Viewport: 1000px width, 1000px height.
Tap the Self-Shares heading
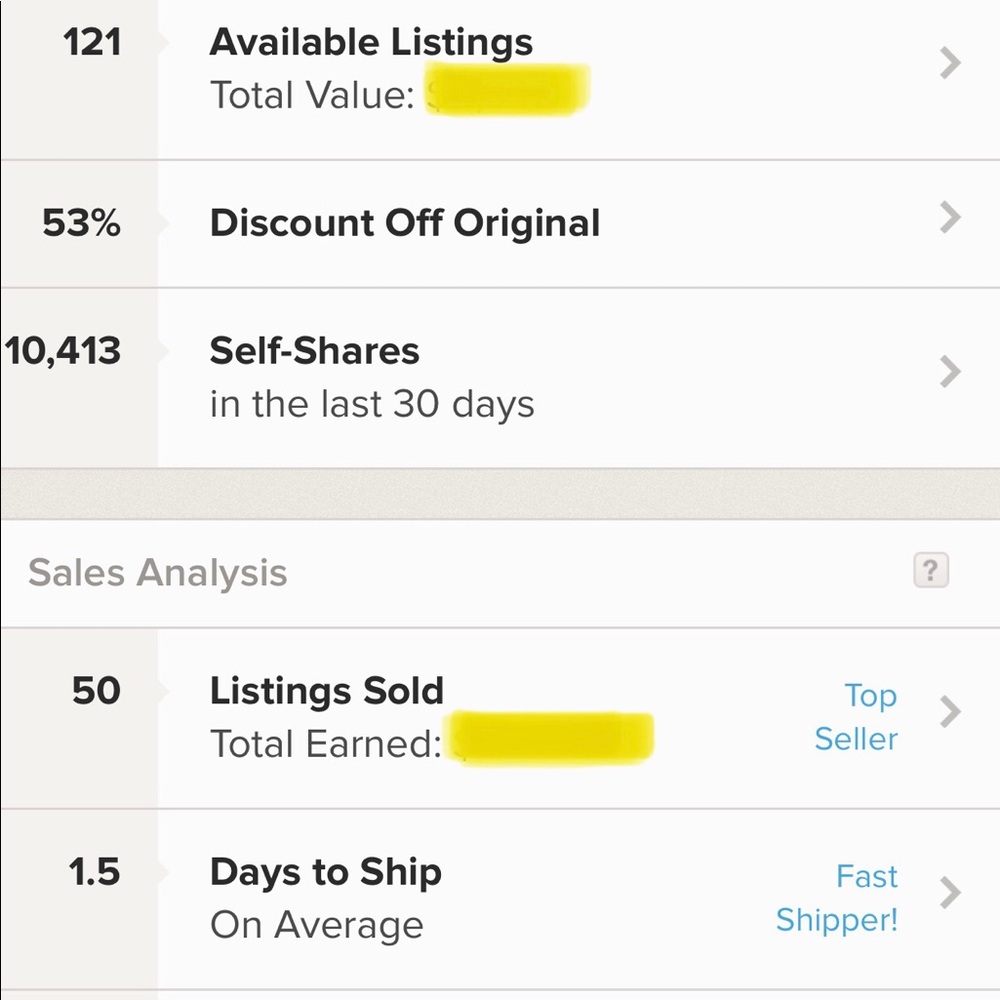click(x=314, y=351)
